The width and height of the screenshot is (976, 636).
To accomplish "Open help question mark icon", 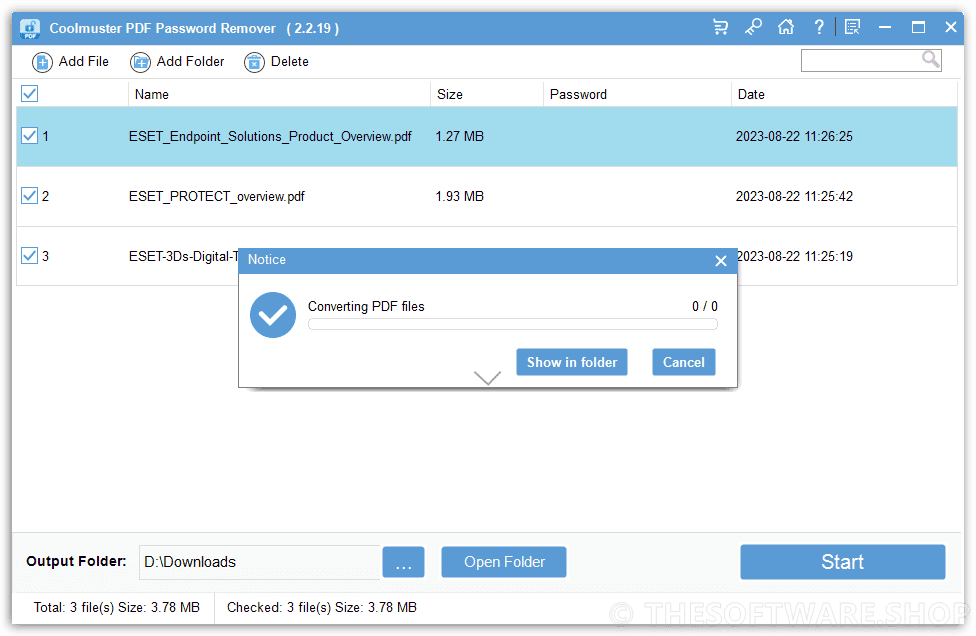I will tap(819, 27).
